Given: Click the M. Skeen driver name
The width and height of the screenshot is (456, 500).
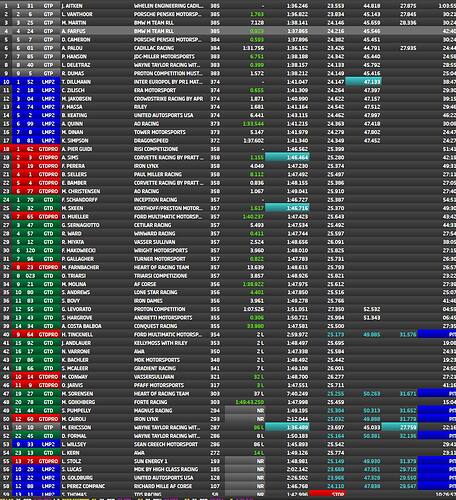Looking at the screenshot, I should pos(73,208).
